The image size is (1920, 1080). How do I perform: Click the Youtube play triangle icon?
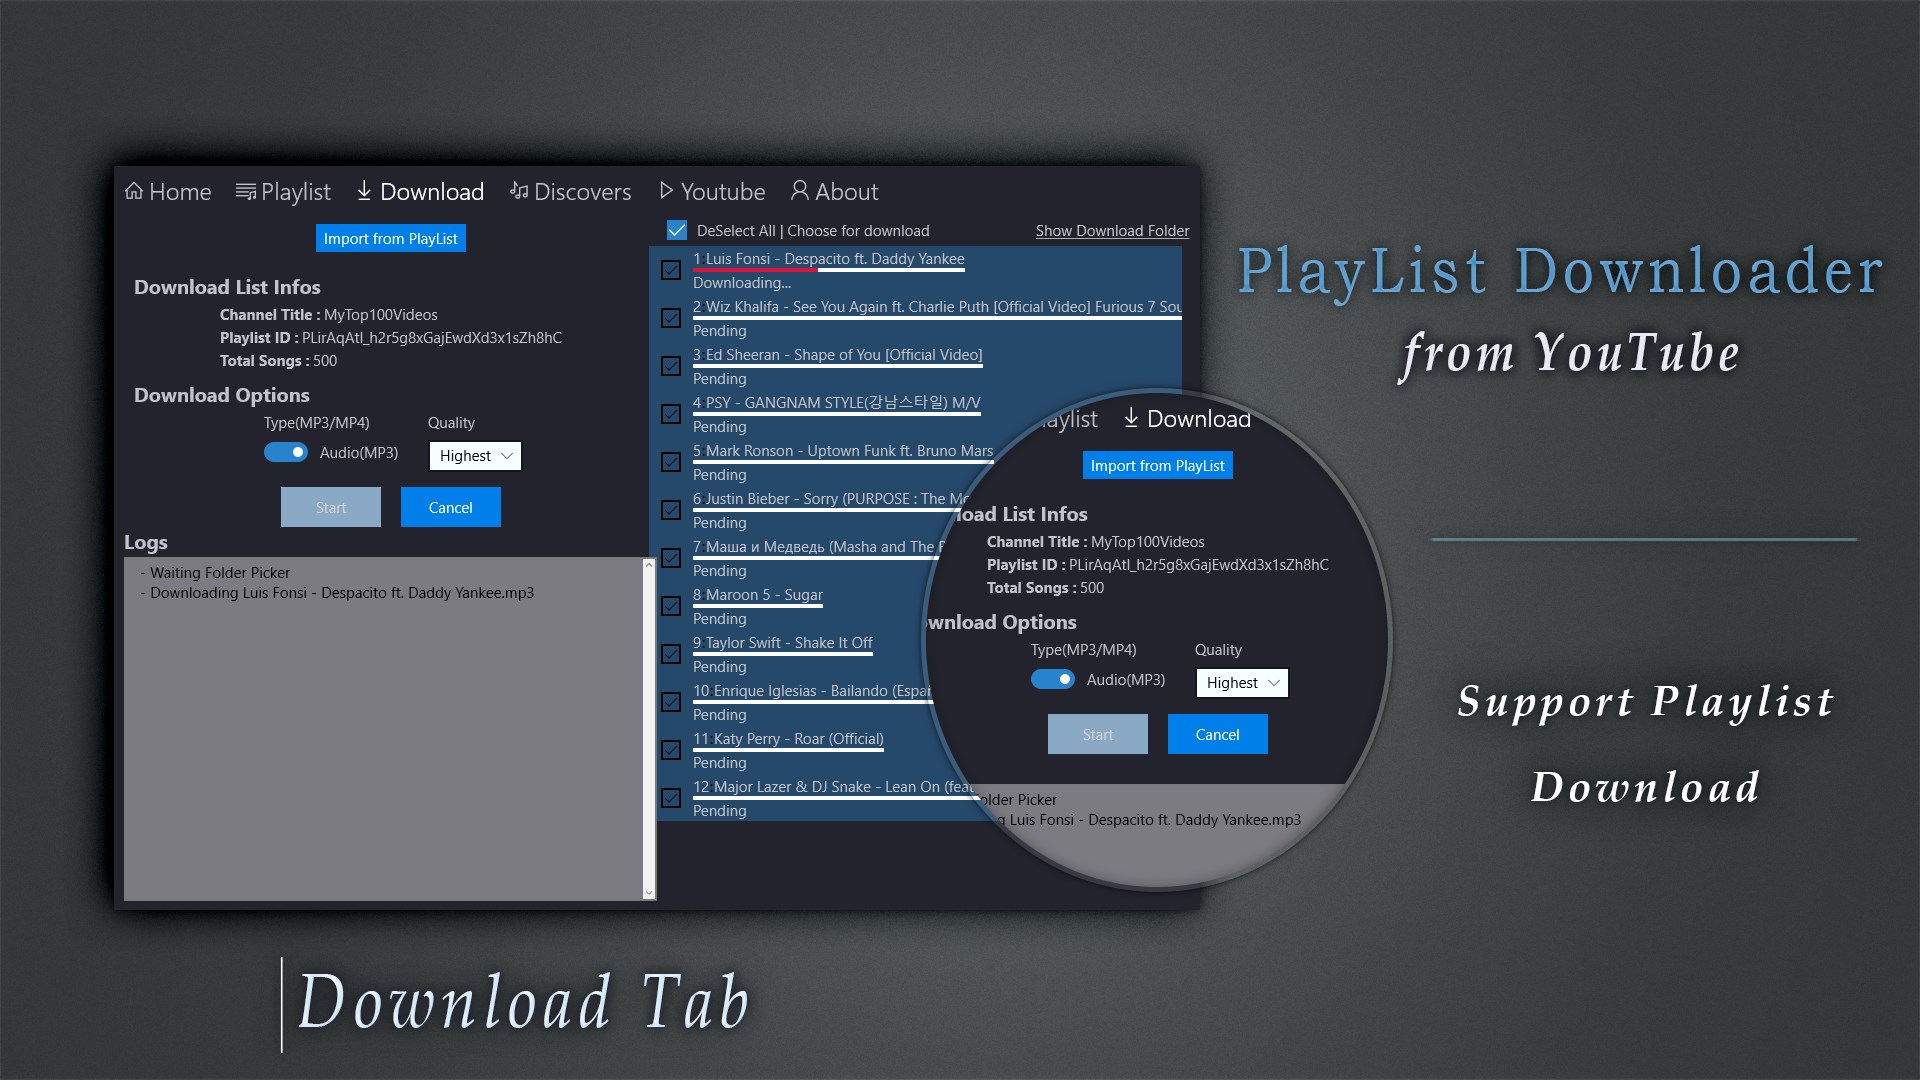click(666, 190)
